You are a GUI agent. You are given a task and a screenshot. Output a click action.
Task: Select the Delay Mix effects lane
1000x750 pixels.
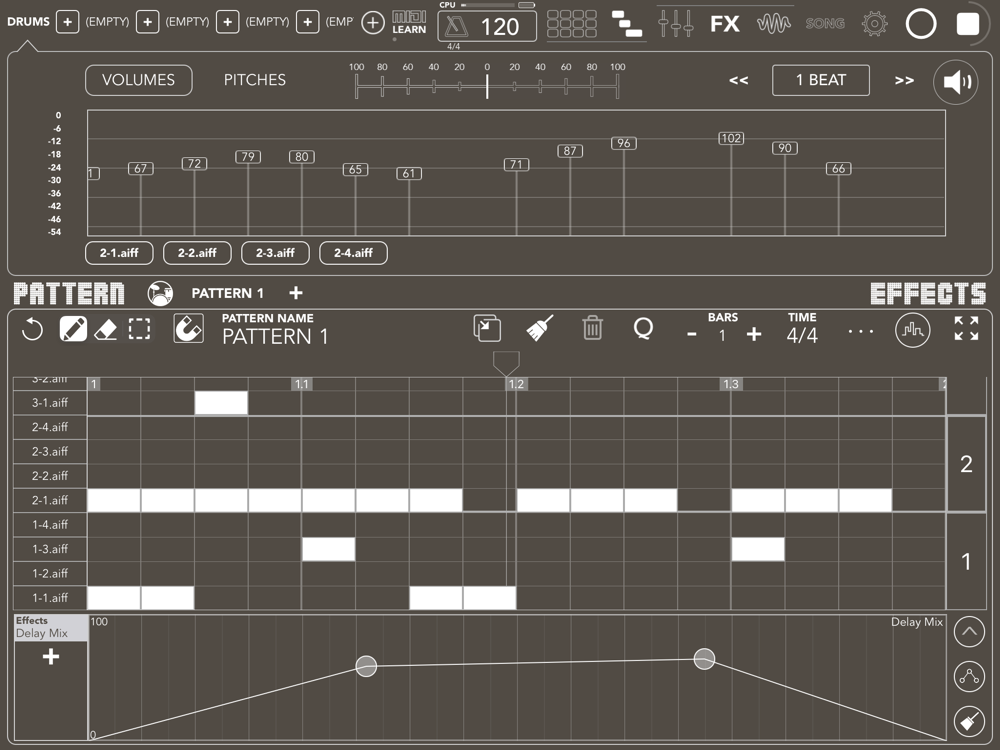pos(51,628)
